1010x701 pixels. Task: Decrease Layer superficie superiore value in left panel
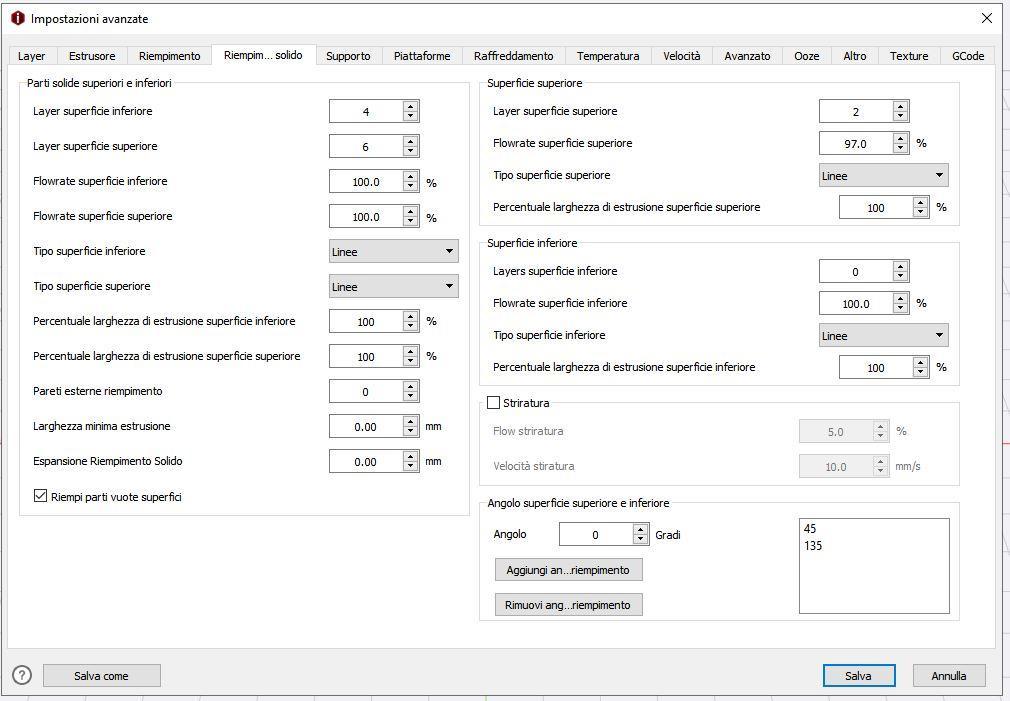[410, 151]
